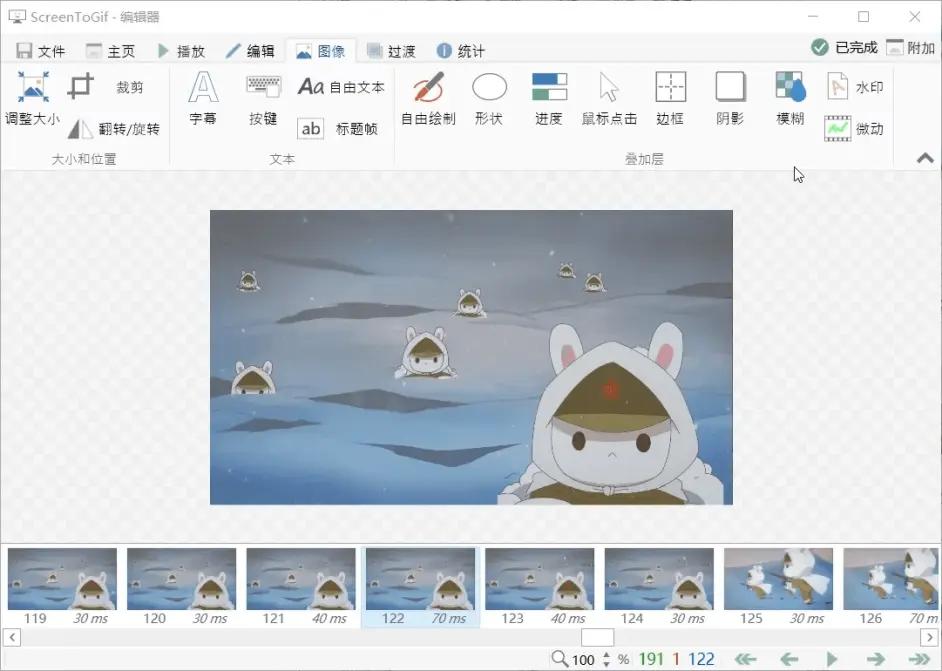Add a 标题帧 title frame
The width and height of the screenshot is (942, 671).
[337, 129]
